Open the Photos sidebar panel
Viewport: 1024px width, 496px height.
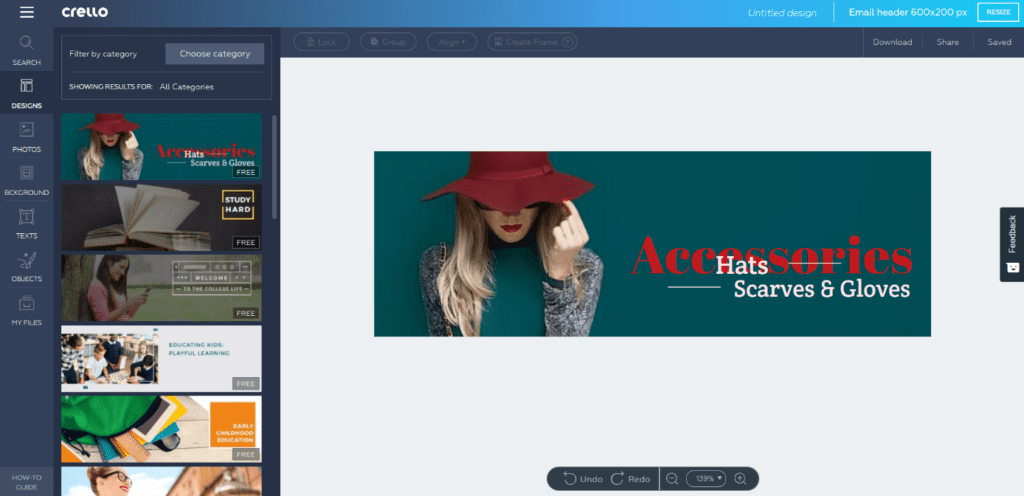pos(26,138)
